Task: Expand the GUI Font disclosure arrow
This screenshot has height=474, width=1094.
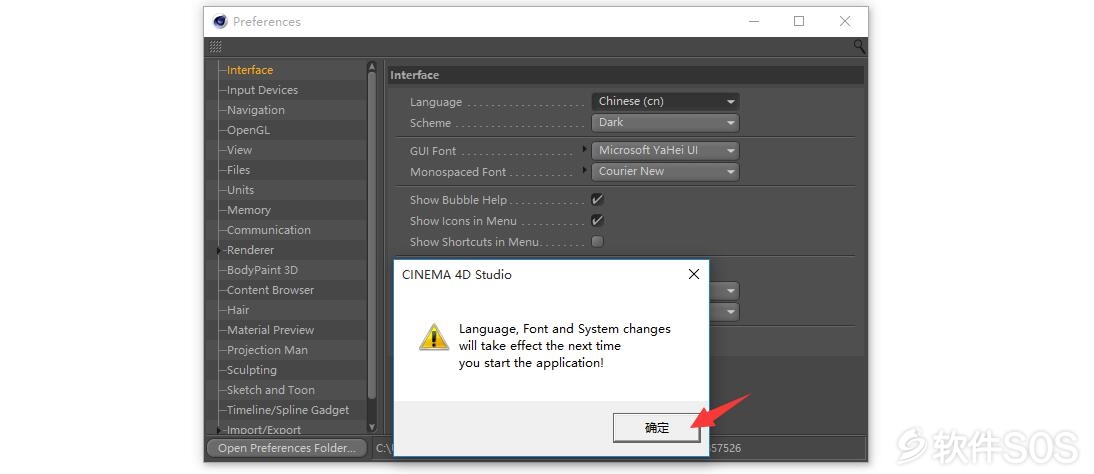Action: [585, 149]
